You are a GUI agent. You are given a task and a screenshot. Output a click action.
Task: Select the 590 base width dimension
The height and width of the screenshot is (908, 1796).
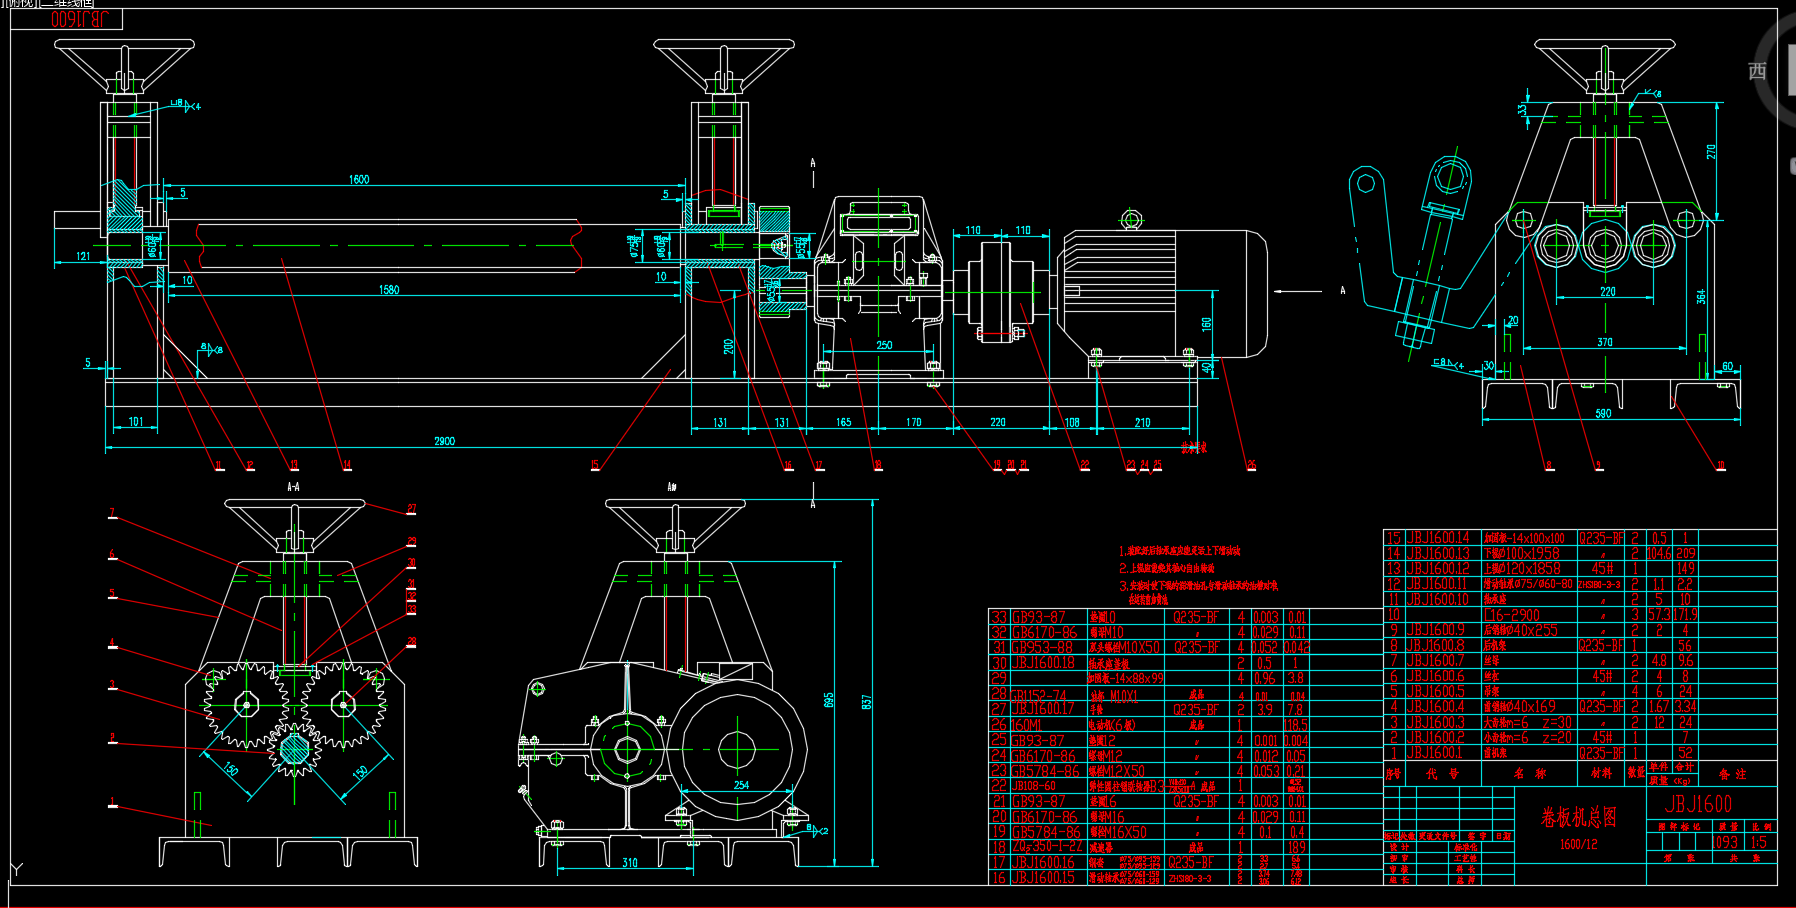coord(1603,413)
